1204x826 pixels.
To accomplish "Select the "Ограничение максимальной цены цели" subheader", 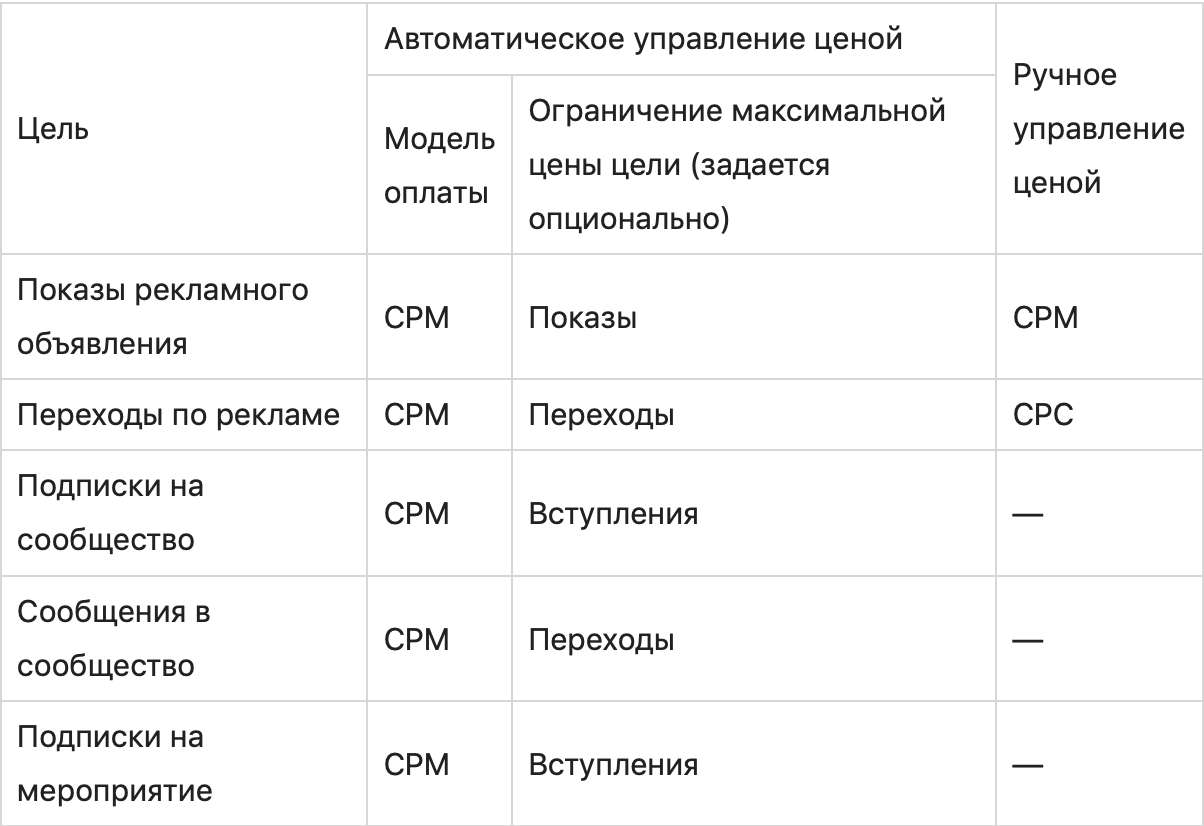I will [737, 165].
